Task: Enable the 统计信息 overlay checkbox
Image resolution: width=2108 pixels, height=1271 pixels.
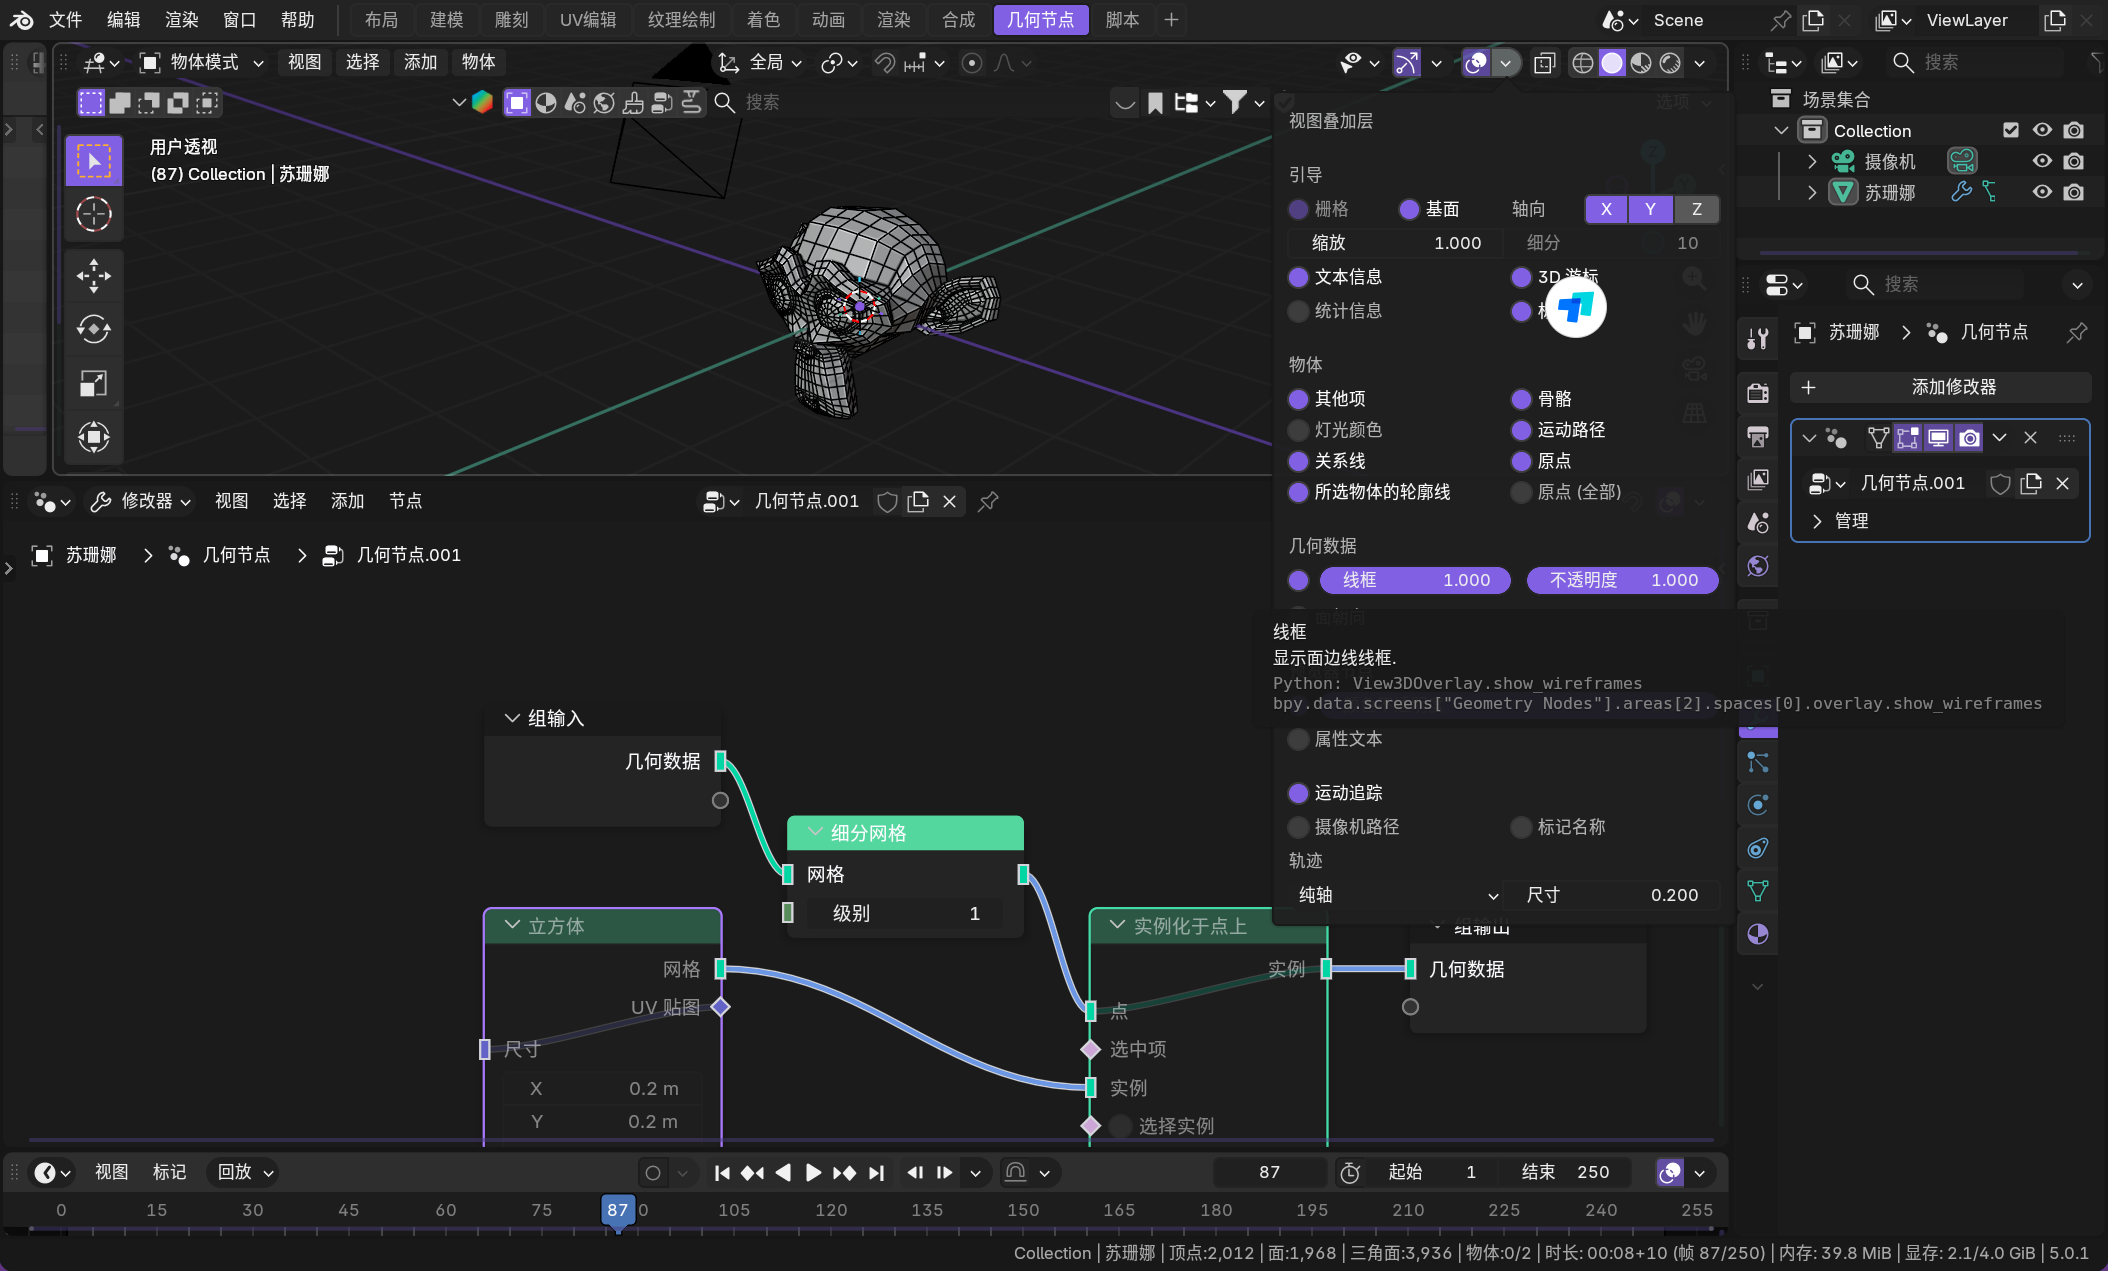Action: (x=1298, y=311)
